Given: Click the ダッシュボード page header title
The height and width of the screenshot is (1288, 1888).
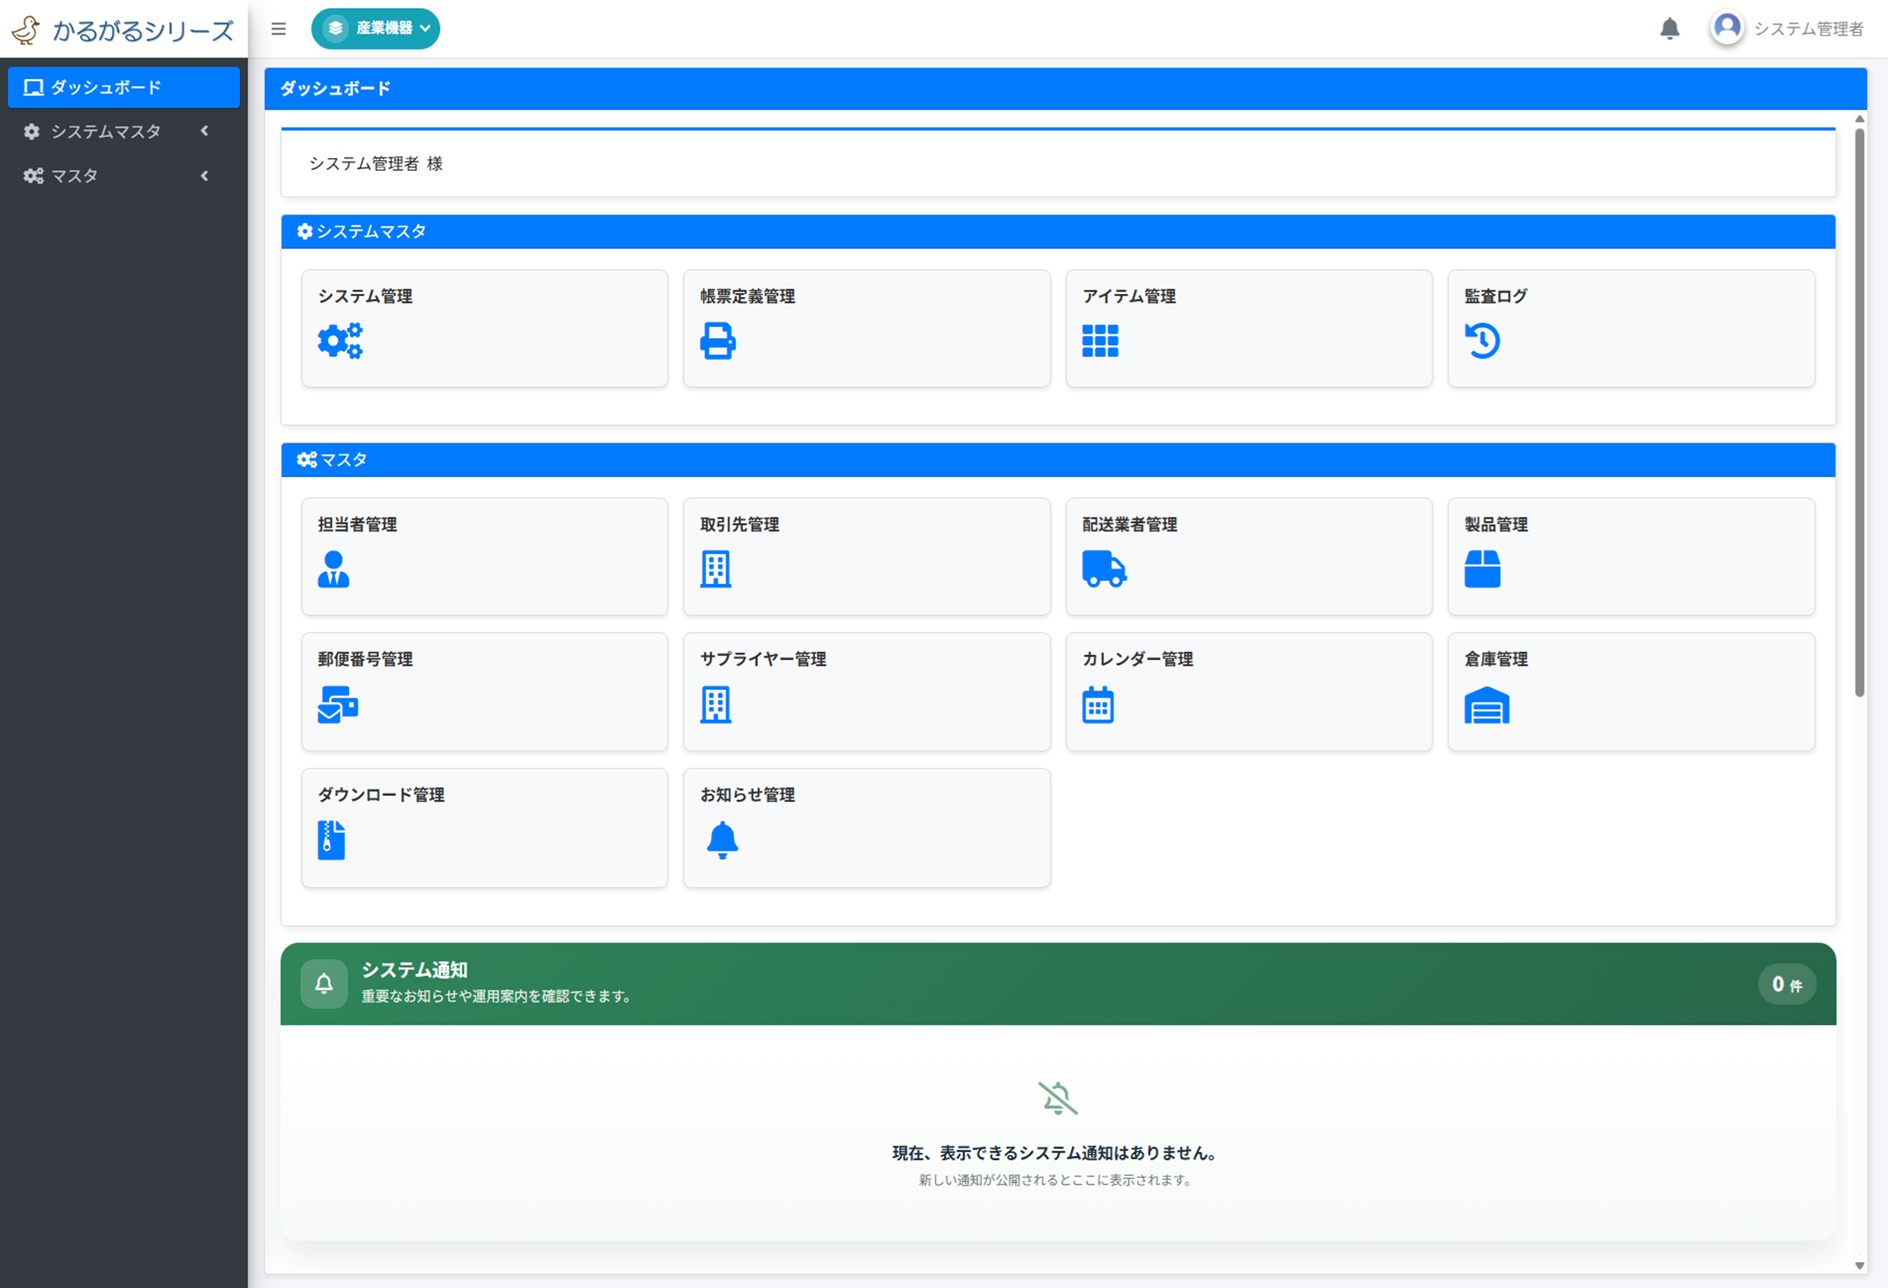Looking at the screenshot, I should click(335, 88).
